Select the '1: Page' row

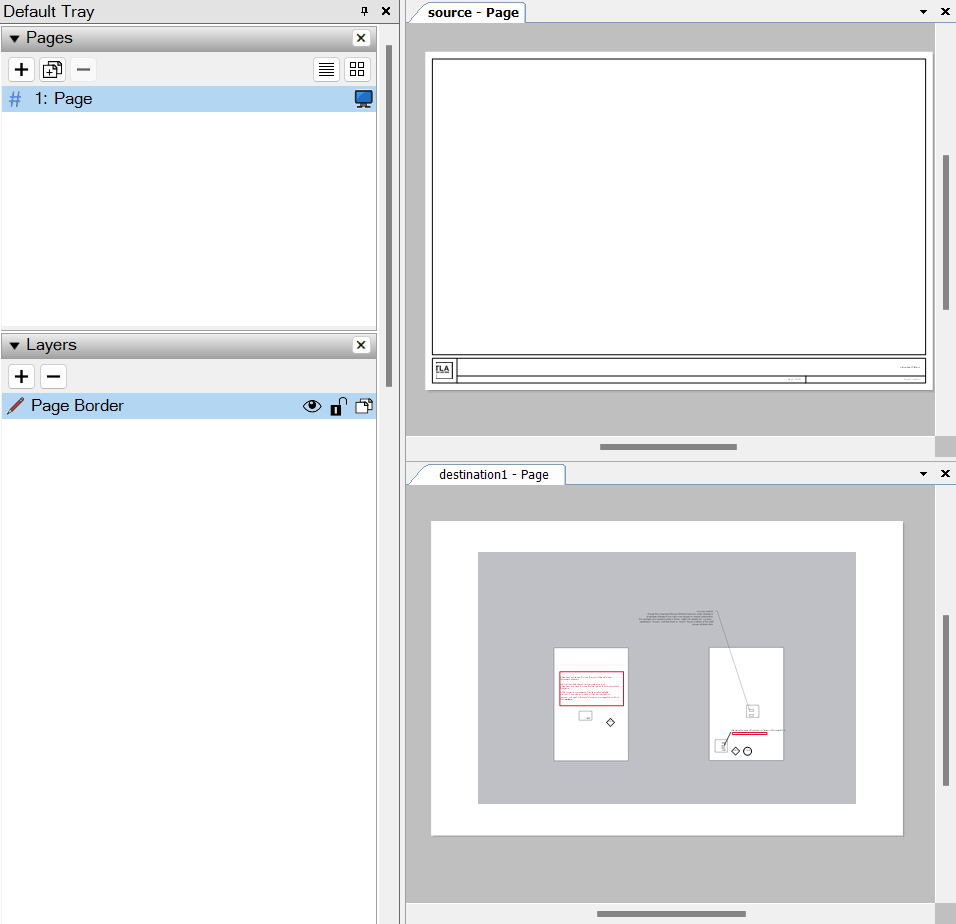[188, 99]
